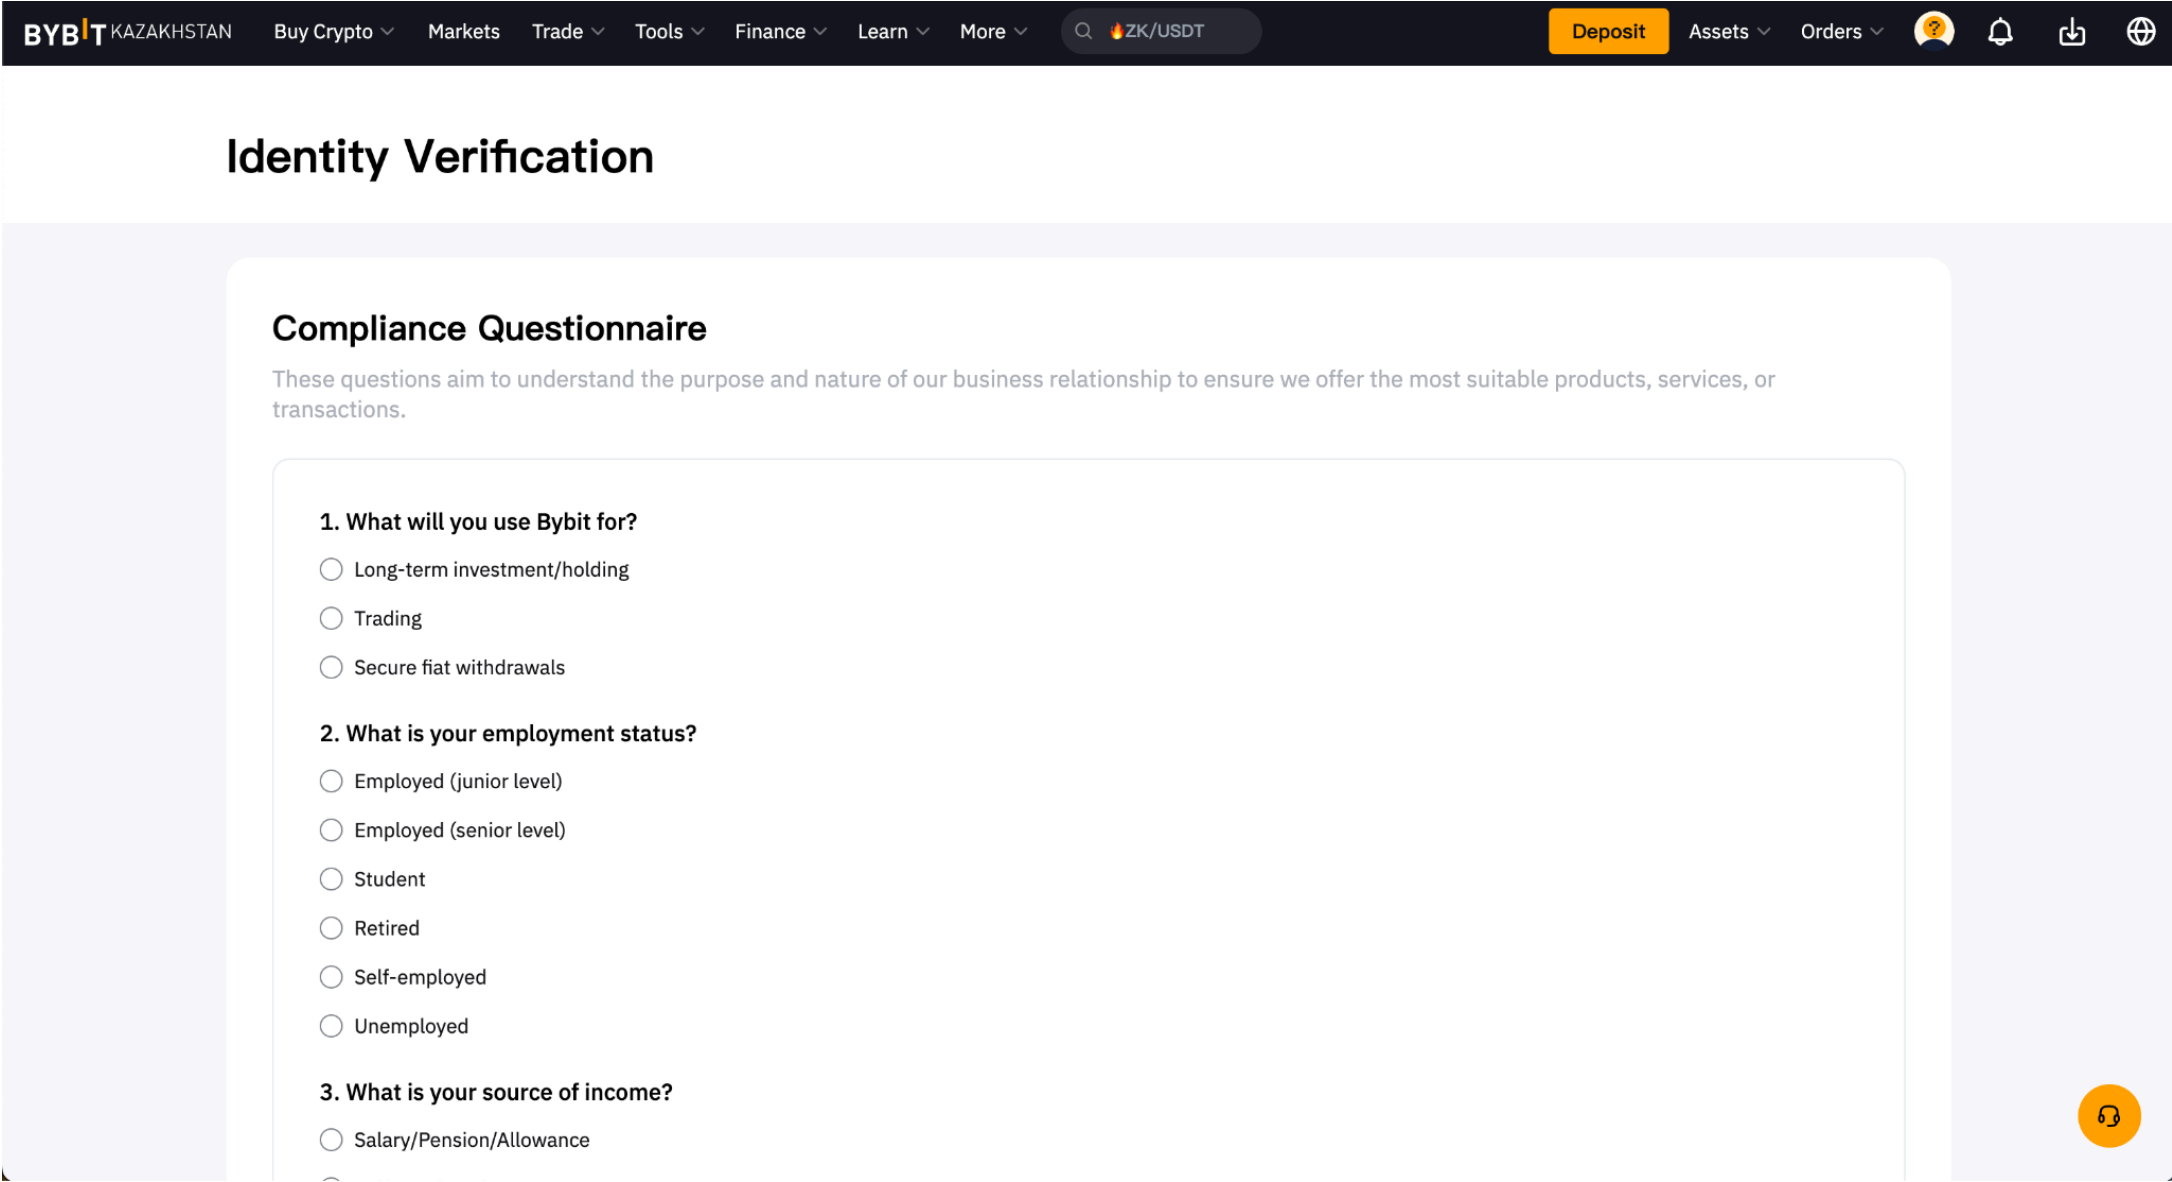Screen dimensions: 2172x1182
Task: Click the orange Deposit button
Action: tap(1607, 32)
